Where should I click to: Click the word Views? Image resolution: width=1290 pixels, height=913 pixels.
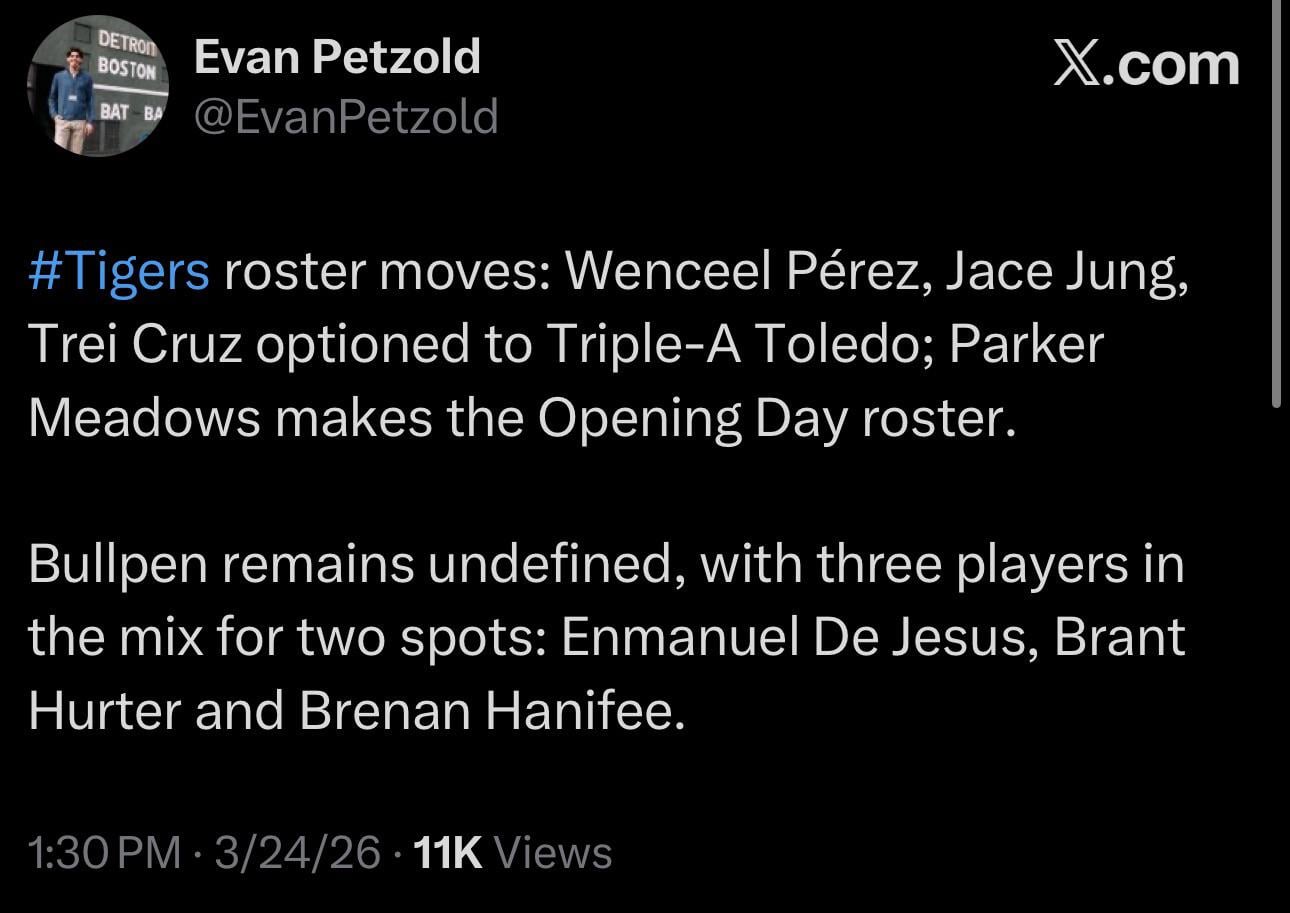pos(554,854)
